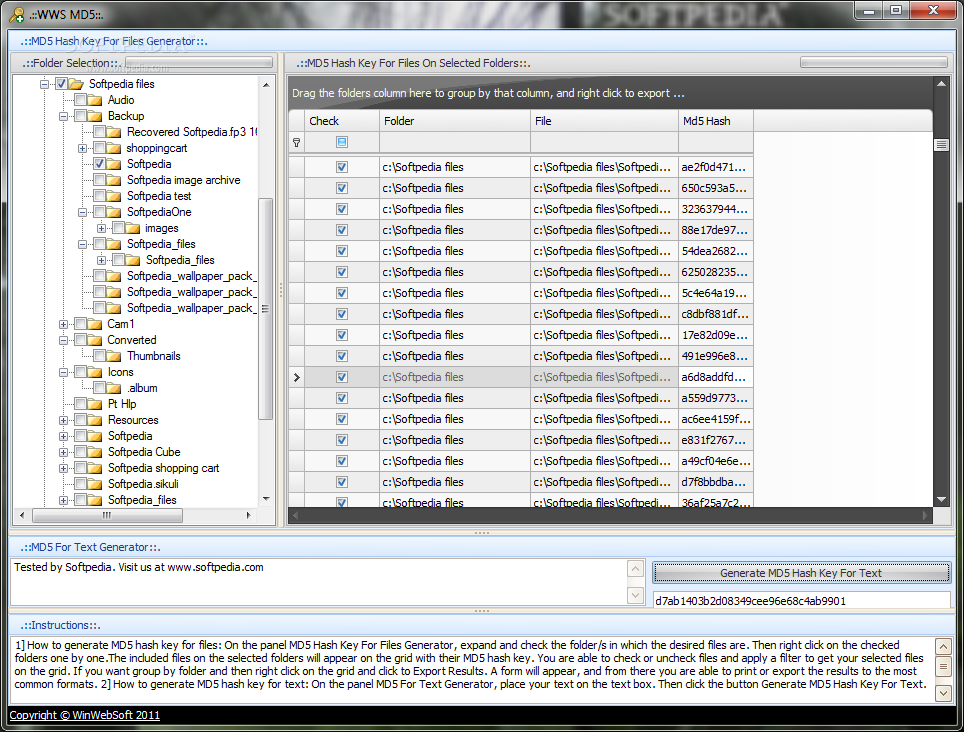
Task: Expand the Softpedia shopping cart node
Action: 63,468
